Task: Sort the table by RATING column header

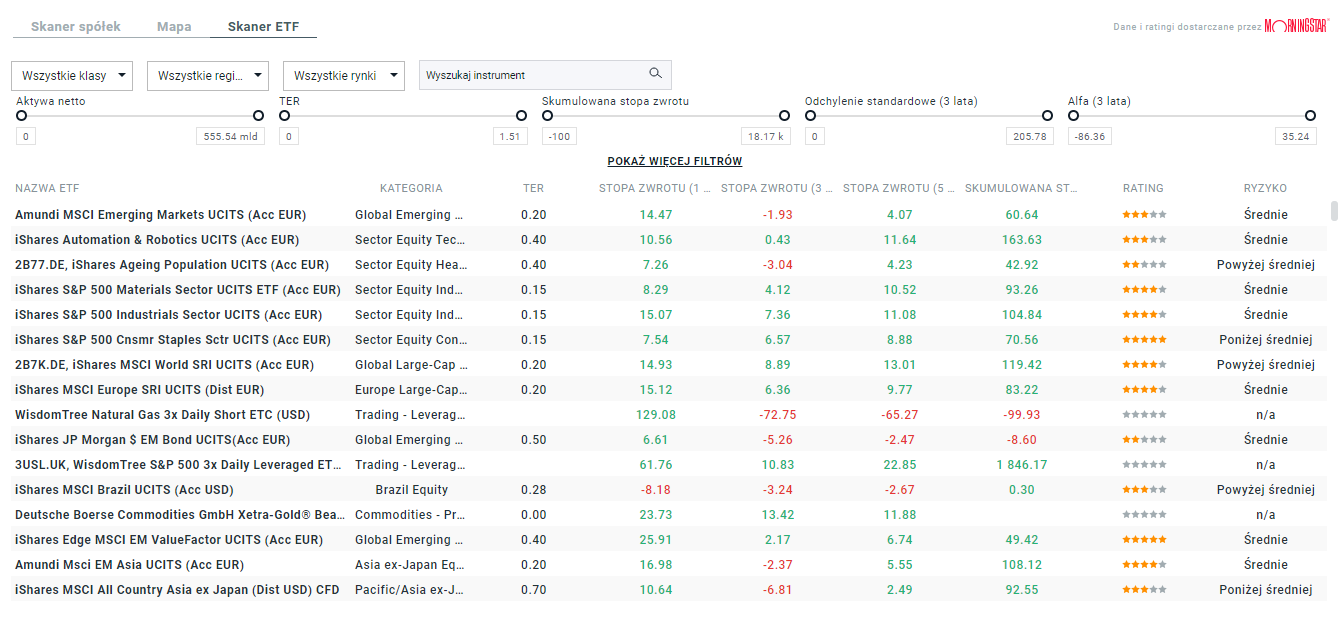Action: [x=1143, y=188]
